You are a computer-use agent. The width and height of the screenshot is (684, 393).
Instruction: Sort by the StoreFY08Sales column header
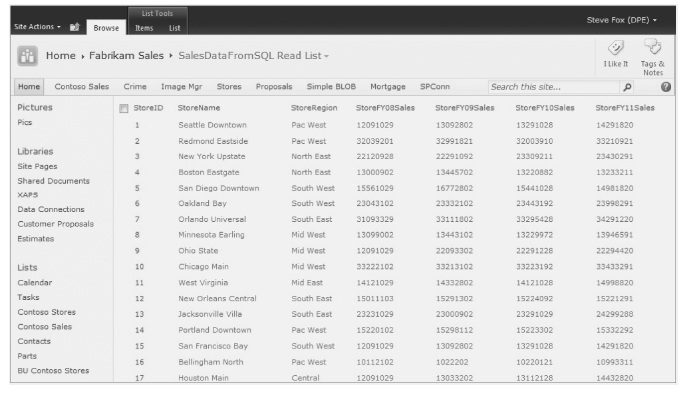(x=385, y=108)
